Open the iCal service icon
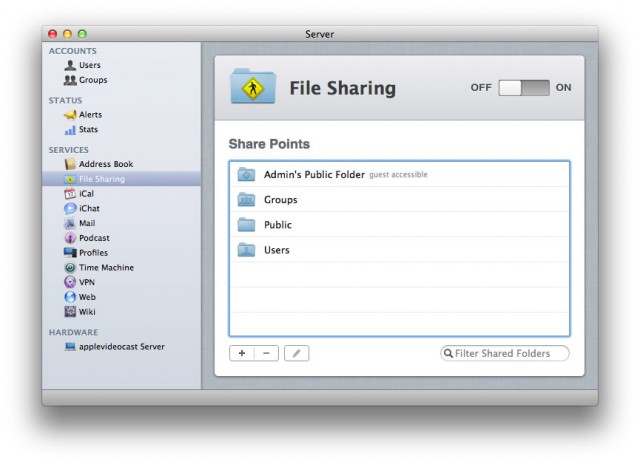The width and height of the screenshot is (640, 464). 70,194
